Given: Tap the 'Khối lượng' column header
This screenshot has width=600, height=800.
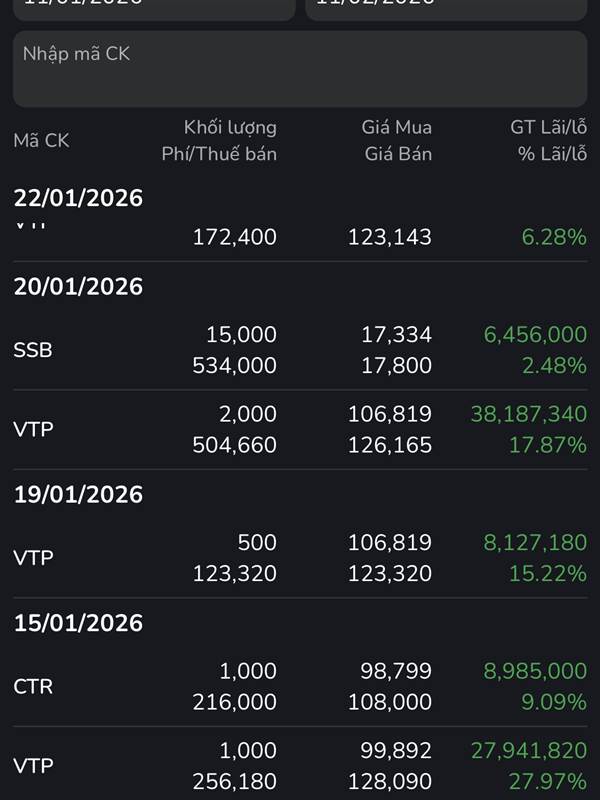Looking at the screenshot, I should [230, 127].
